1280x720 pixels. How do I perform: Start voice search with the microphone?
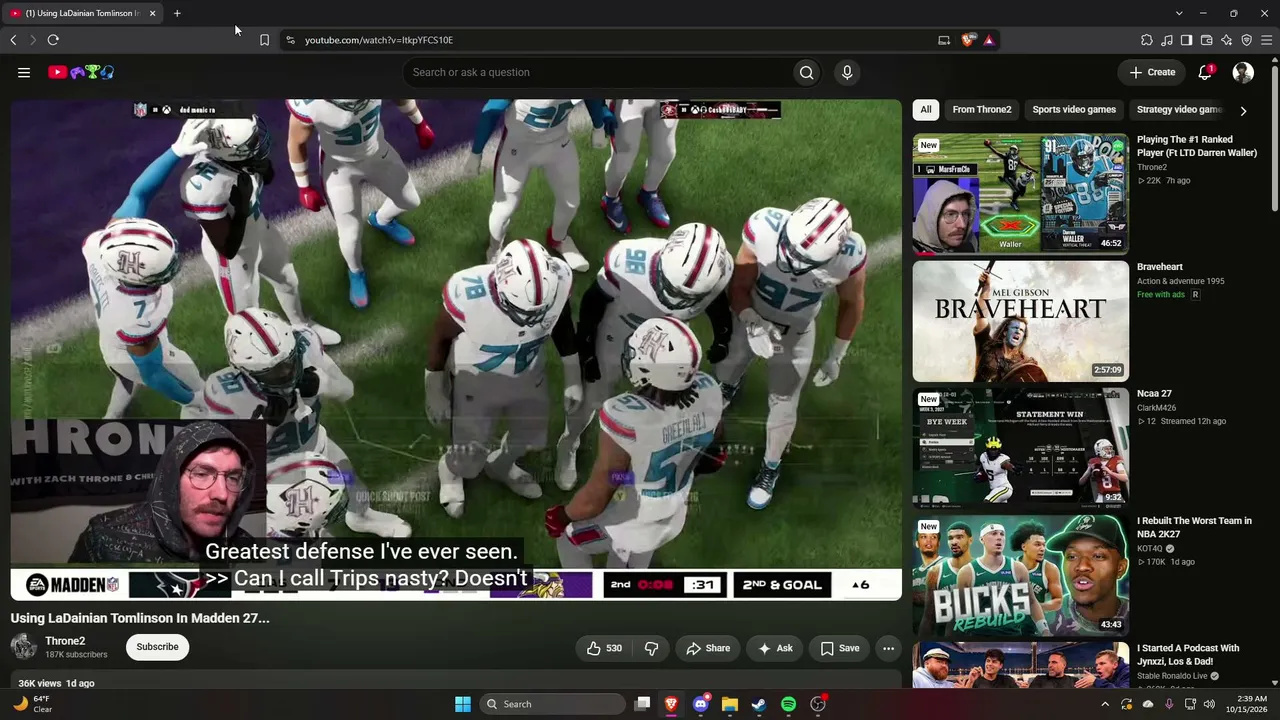(x=847, y=72)
